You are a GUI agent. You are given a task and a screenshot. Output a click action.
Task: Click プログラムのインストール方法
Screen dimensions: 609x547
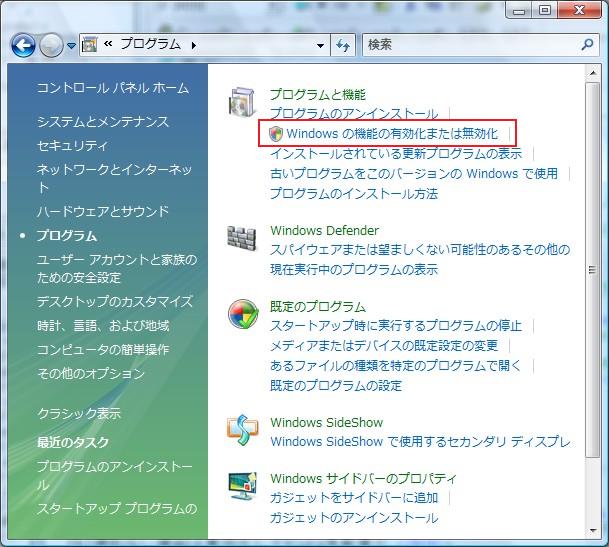[x=354, y=193]
